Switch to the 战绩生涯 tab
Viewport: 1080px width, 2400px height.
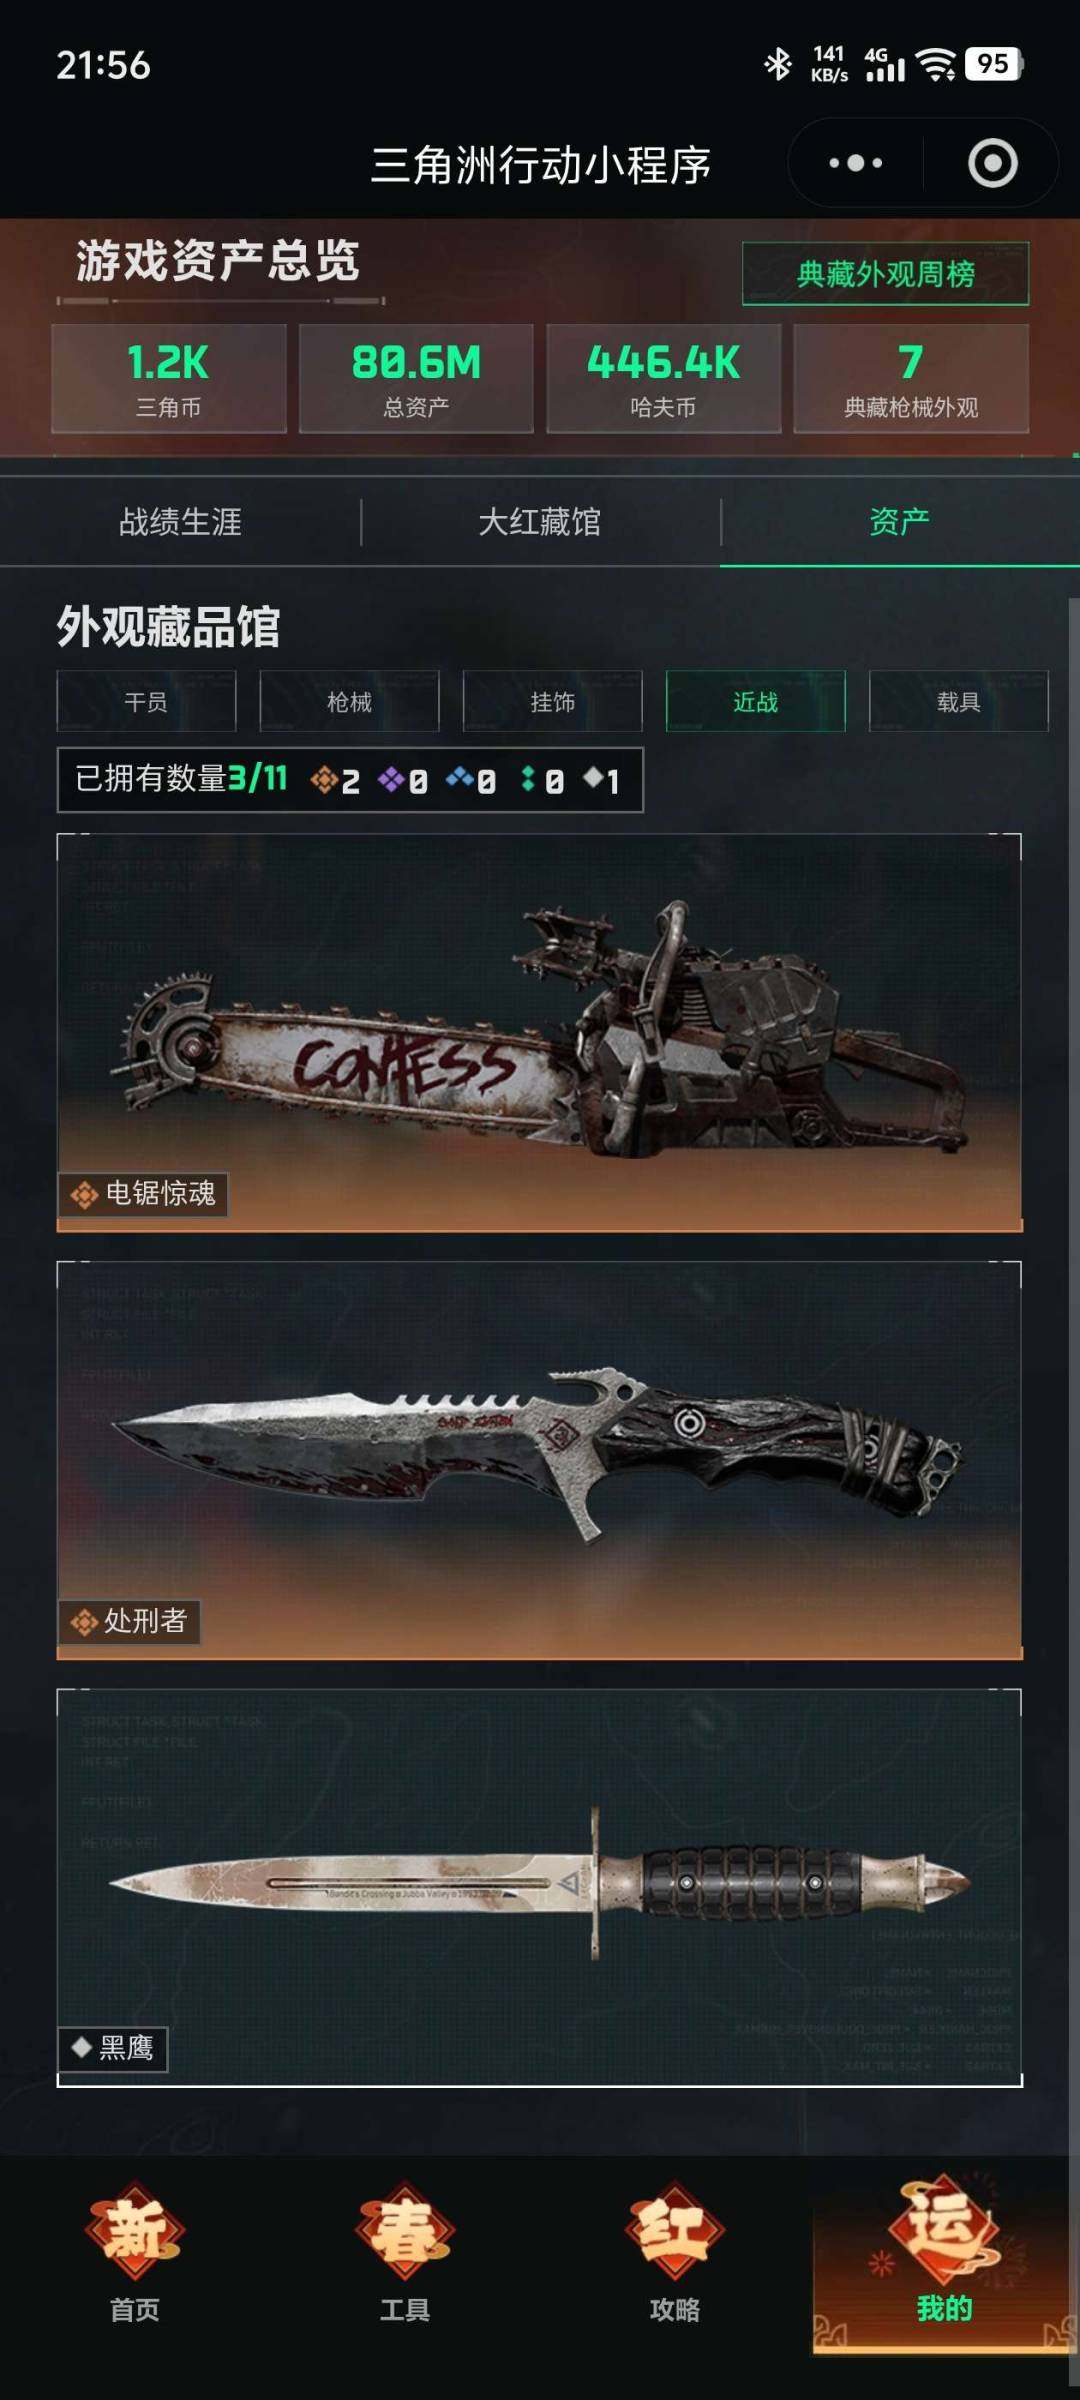pyautogui.click(x=180, y=522)
